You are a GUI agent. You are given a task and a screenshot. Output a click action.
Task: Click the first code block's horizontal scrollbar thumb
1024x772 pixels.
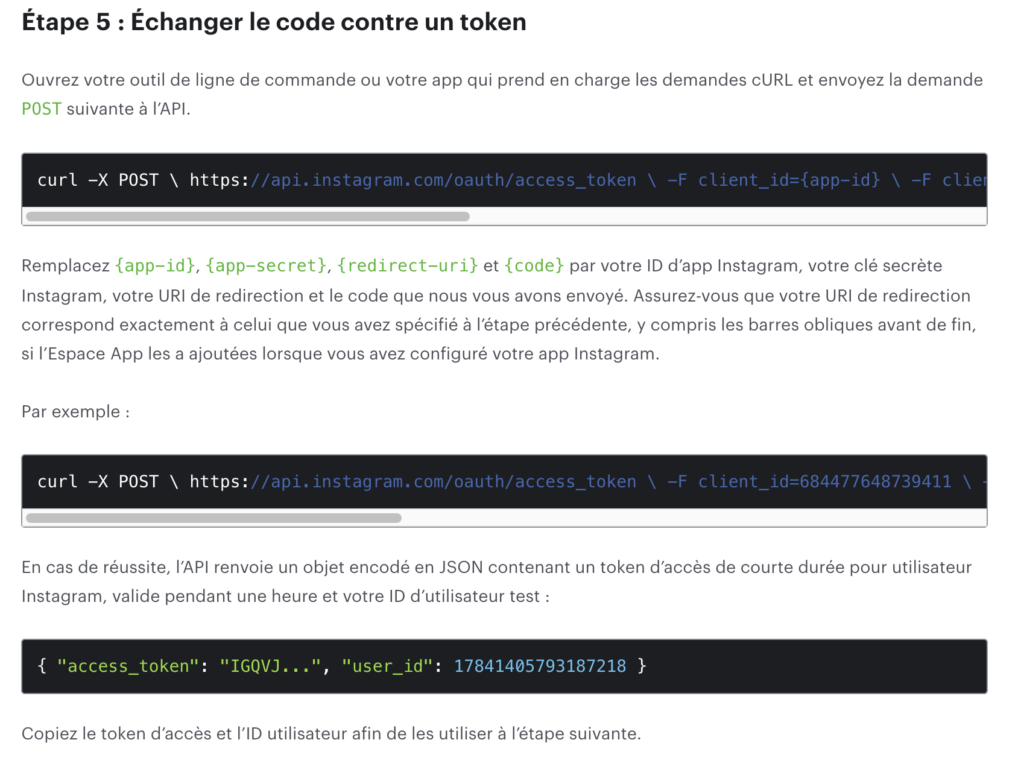point(248,216)
